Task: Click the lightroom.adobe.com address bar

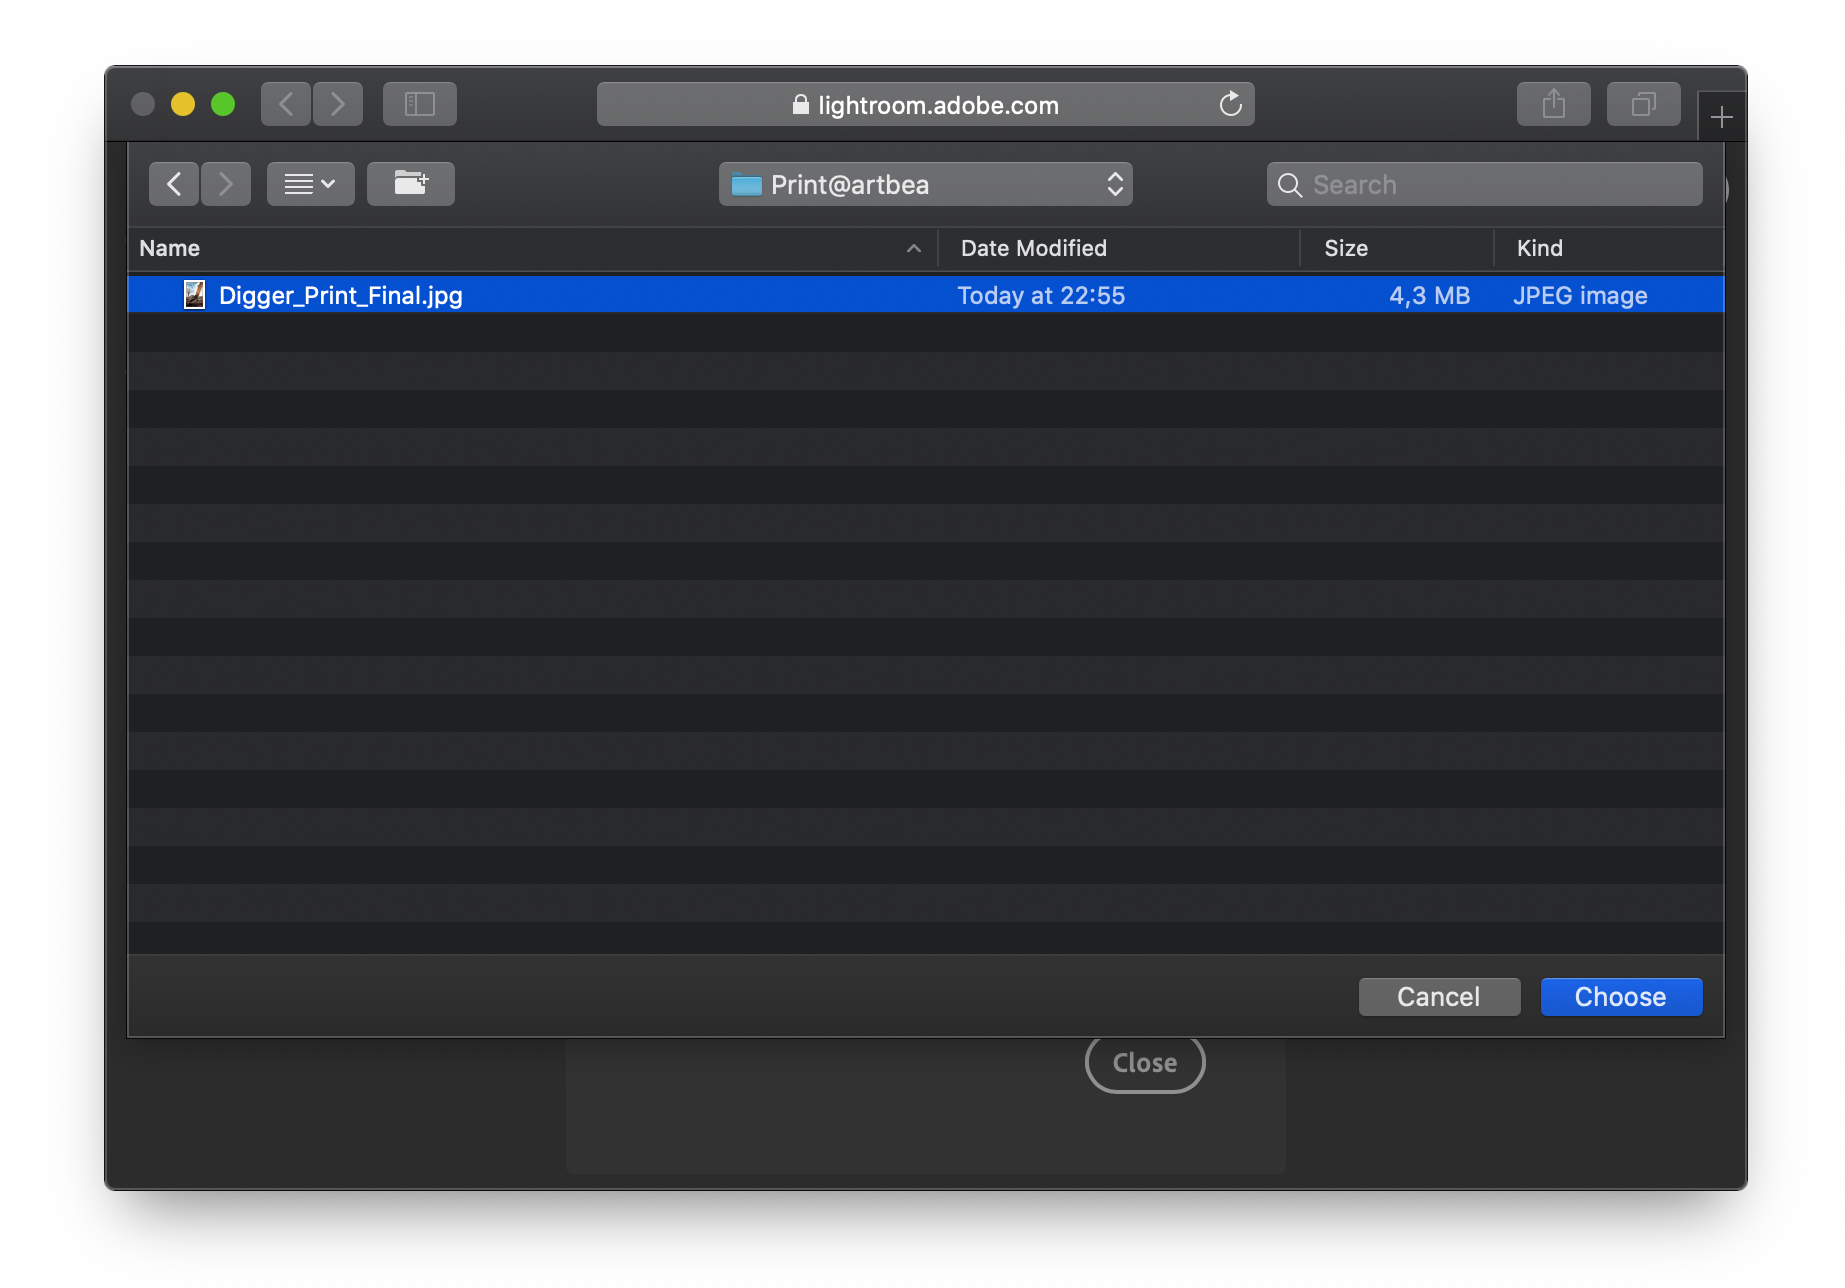Action: [x=926, y=104]
